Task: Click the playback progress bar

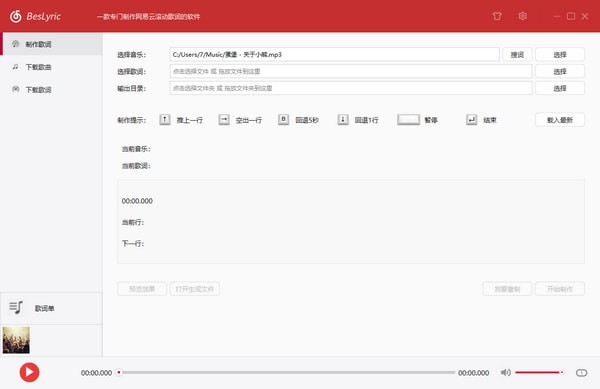Action: [x=287, y=372]
